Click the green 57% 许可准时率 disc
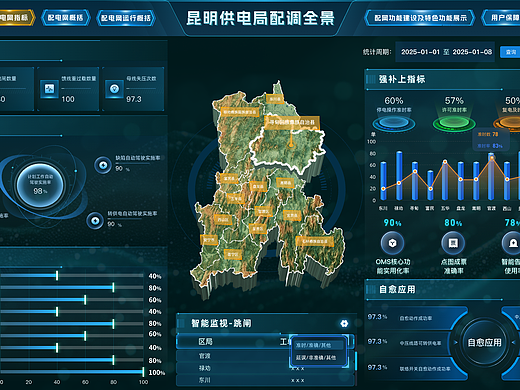 pyautogui.click(x=454, y=123)
